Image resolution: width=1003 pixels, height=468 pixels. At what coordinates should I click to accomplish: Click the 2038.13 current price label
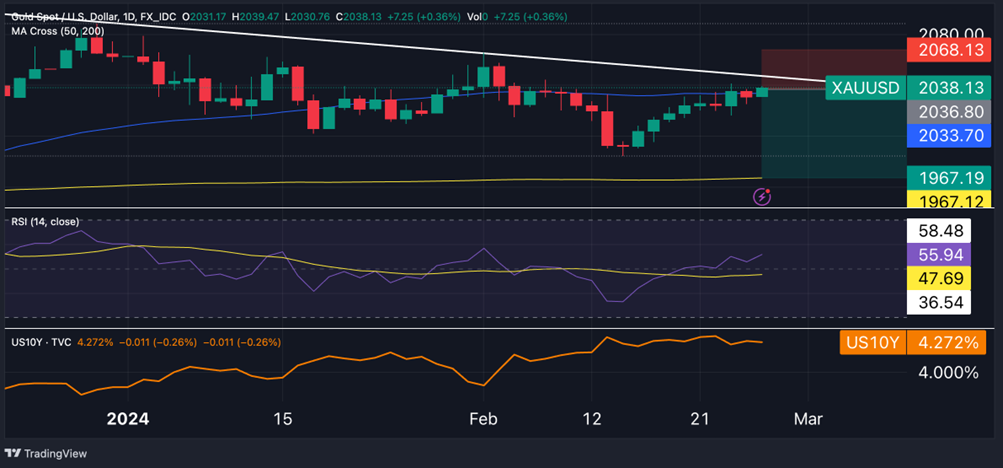click(x=946, y=88)
